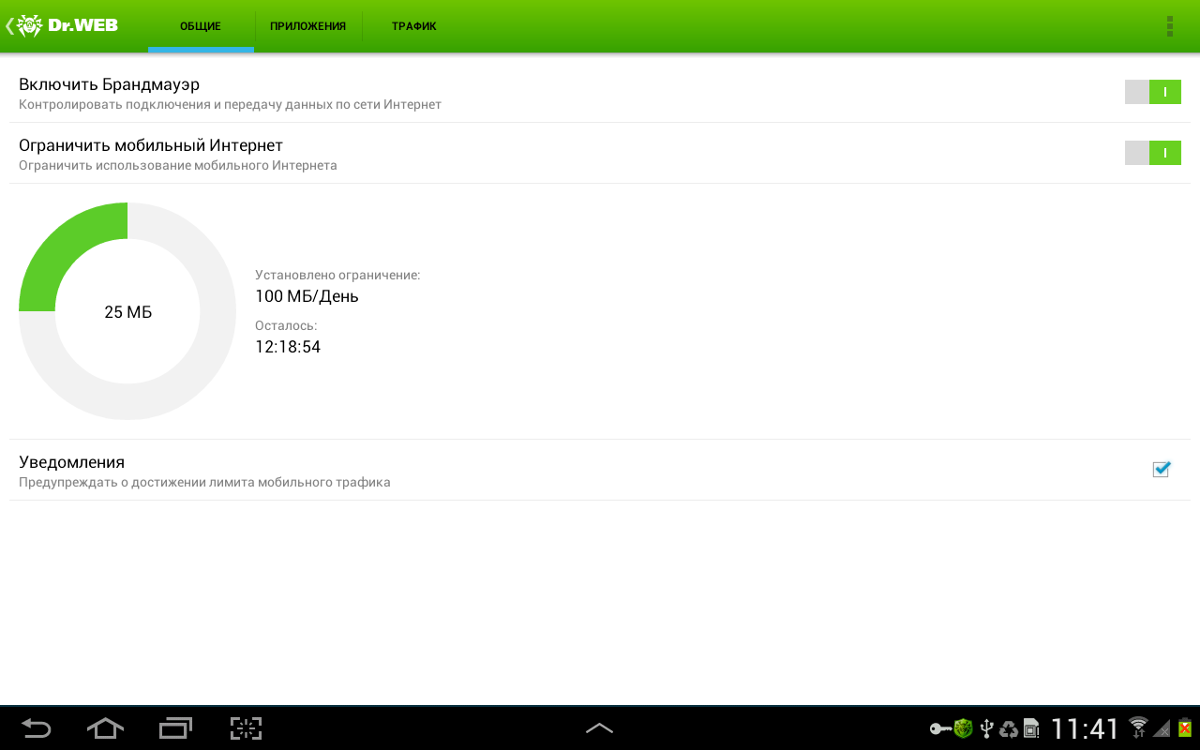Tap the Dr.Web shield status icon
Viewport: 1200px width, 750px height.
click(x=963, y=728)
